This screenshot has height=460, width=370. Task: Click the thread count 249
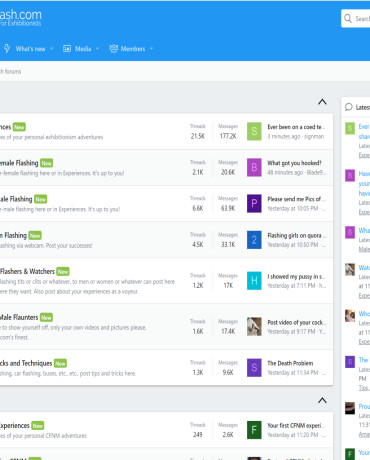(x=198, y=435)
